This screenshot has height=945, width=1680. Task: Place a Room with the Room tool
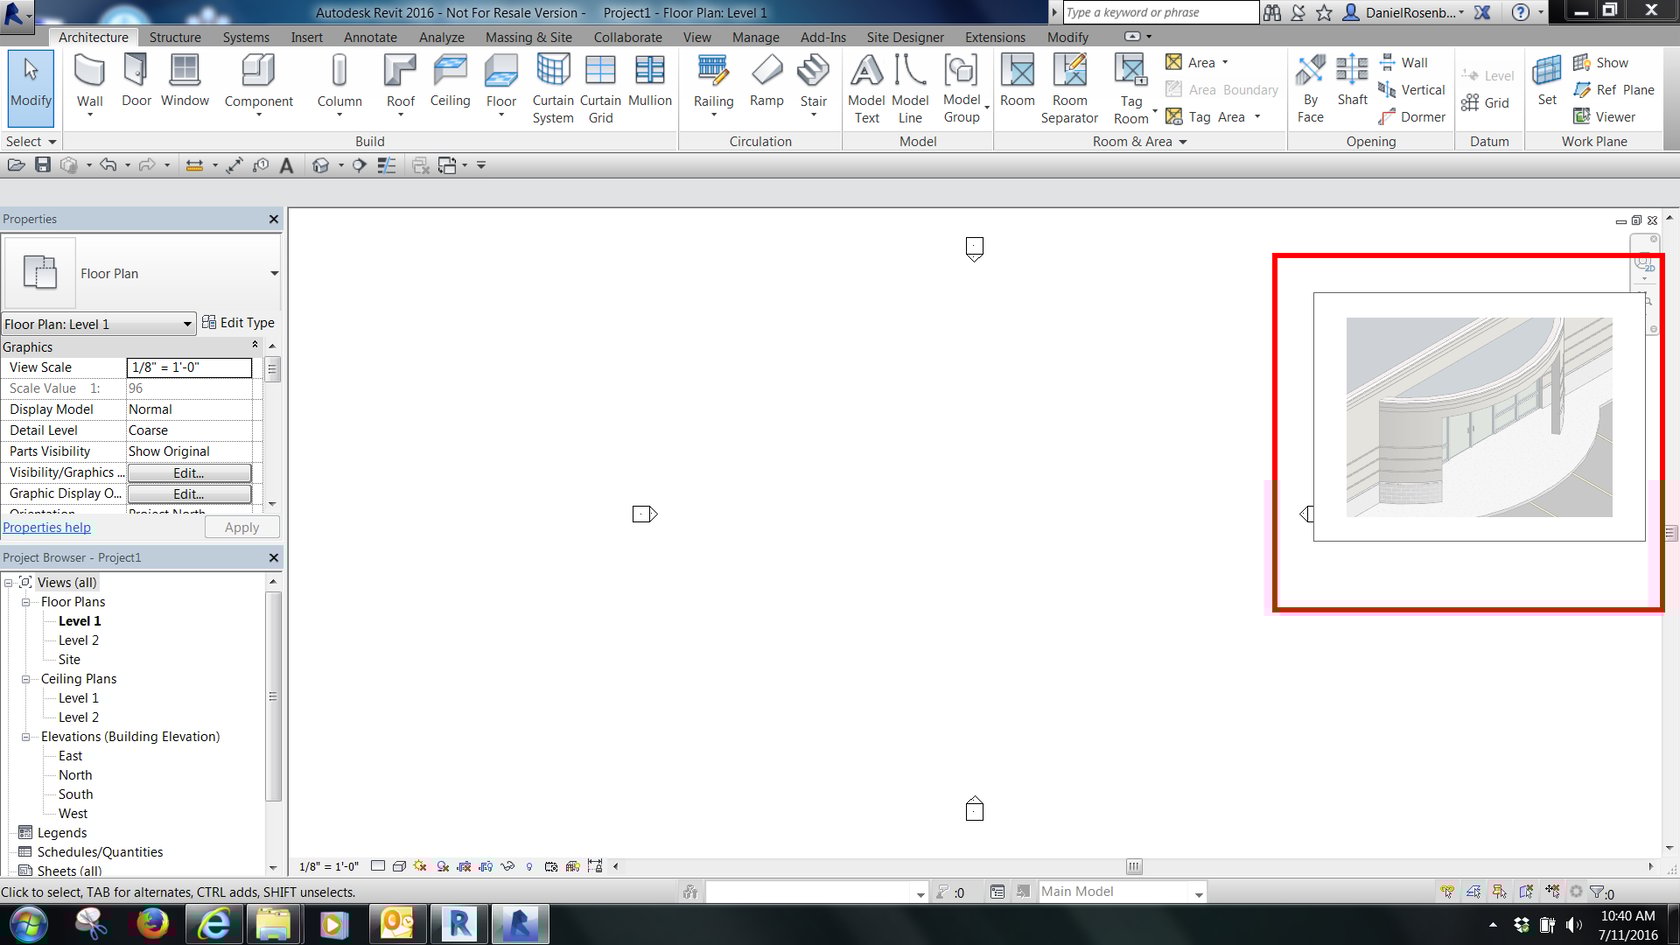coord(1017,87)
